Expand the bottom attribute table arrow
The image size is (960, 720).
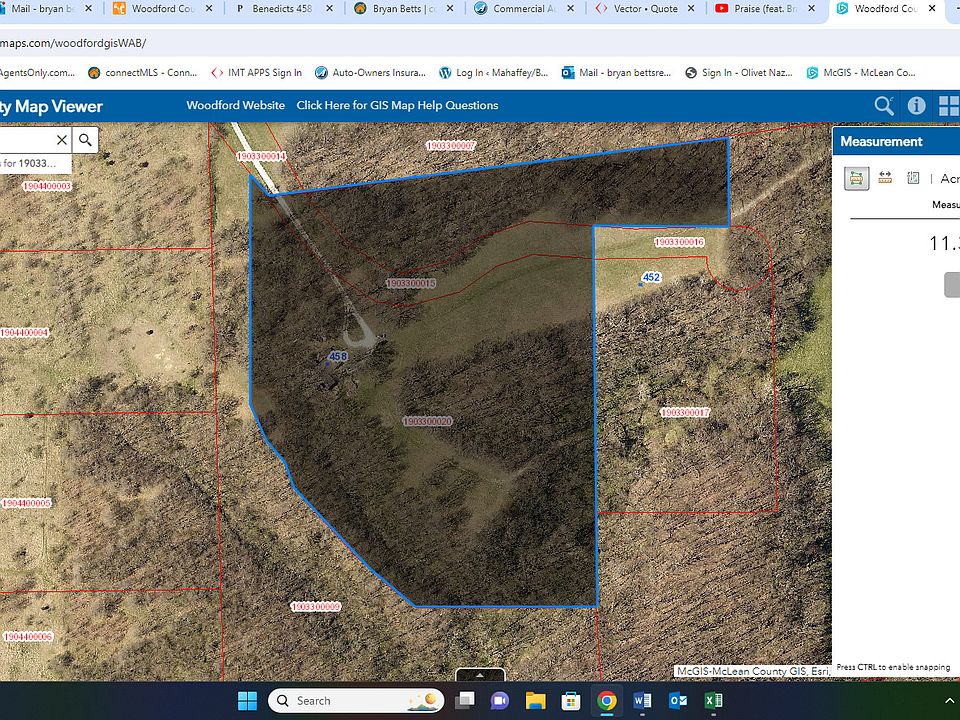tap(479, 675)
